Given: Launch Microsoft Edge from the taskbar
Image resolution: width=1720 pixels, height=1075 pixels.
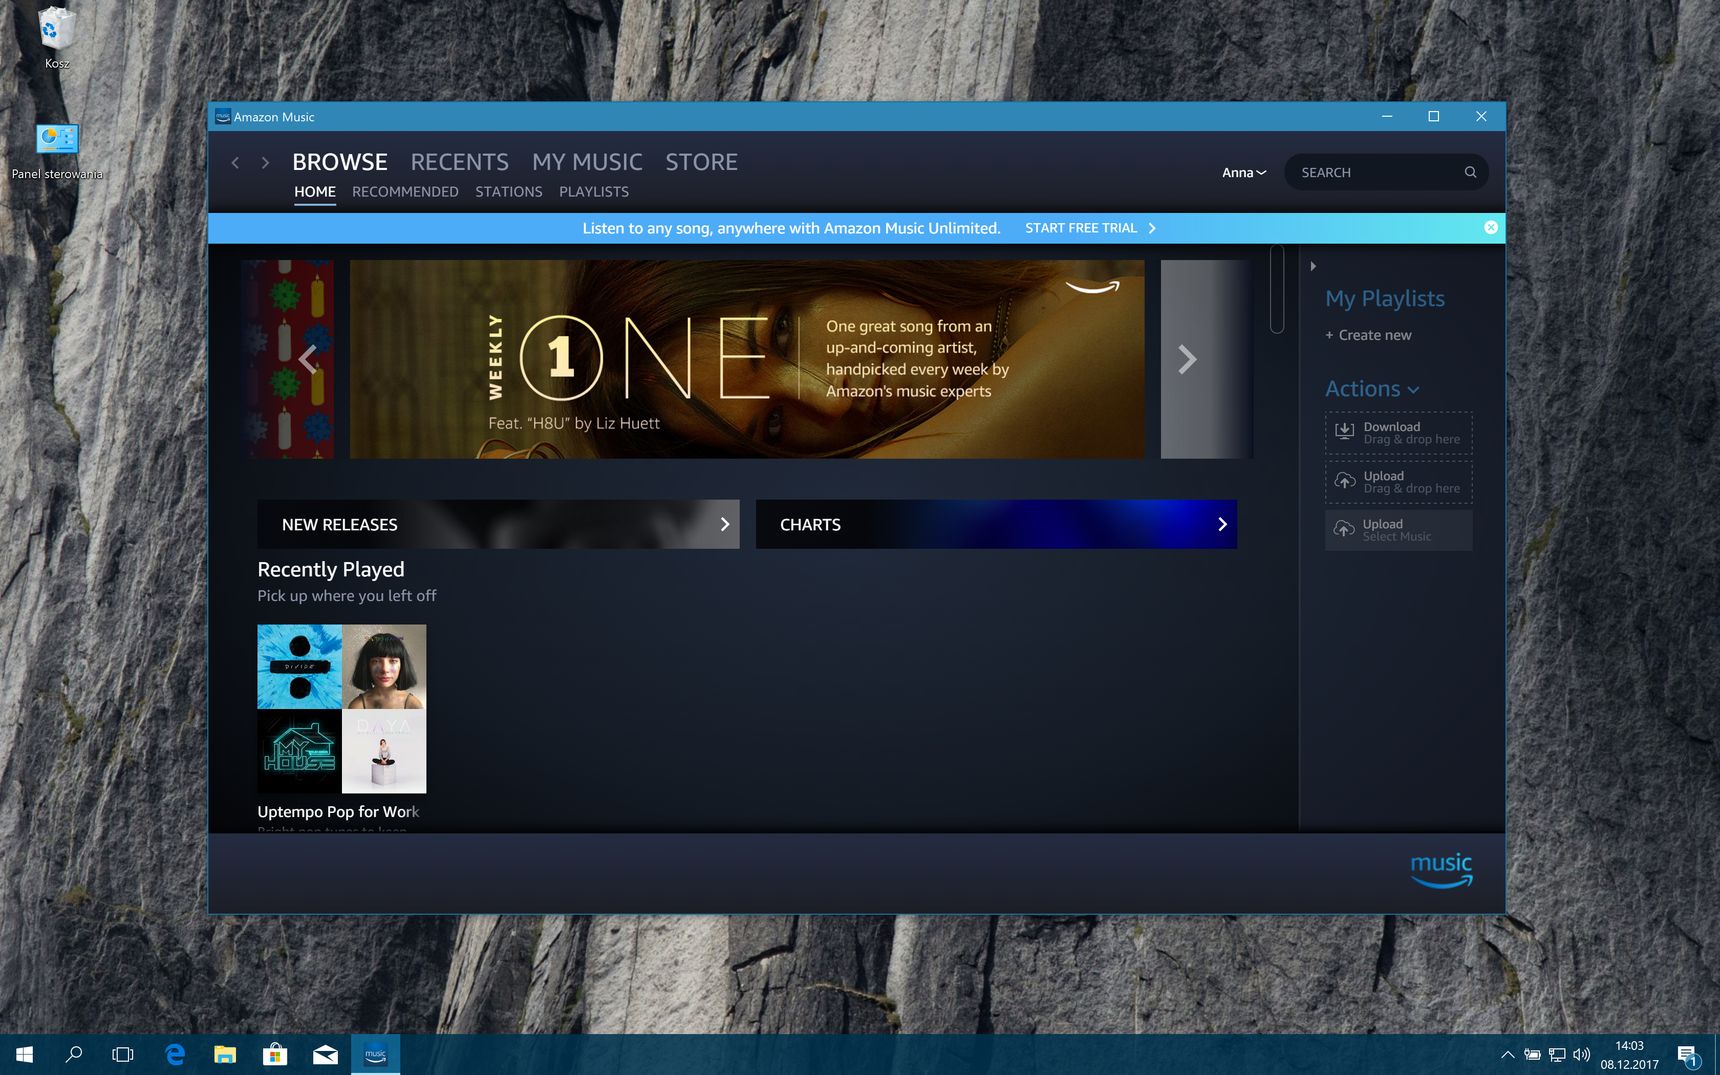Looking at the screenshot, I should [175, 1054].
